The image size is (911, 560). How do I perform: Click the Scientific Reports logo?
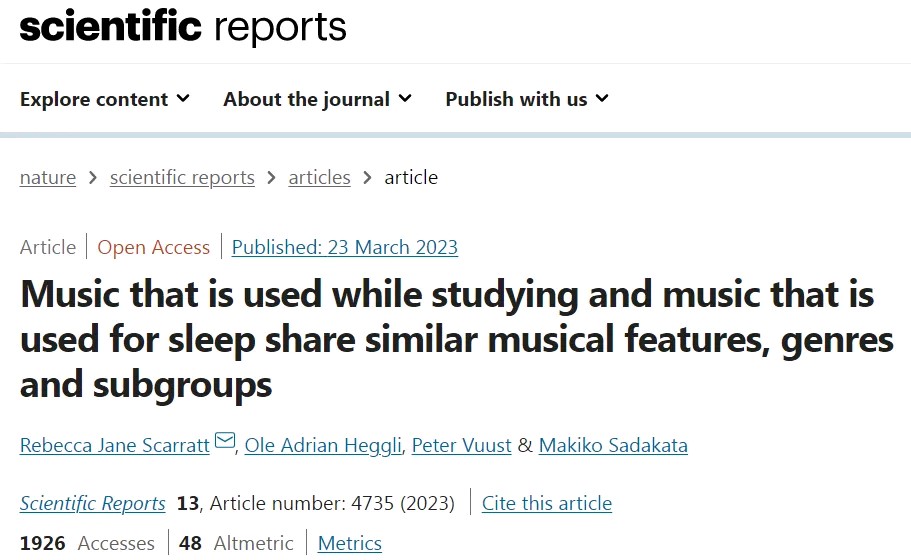tap(183, 27)
